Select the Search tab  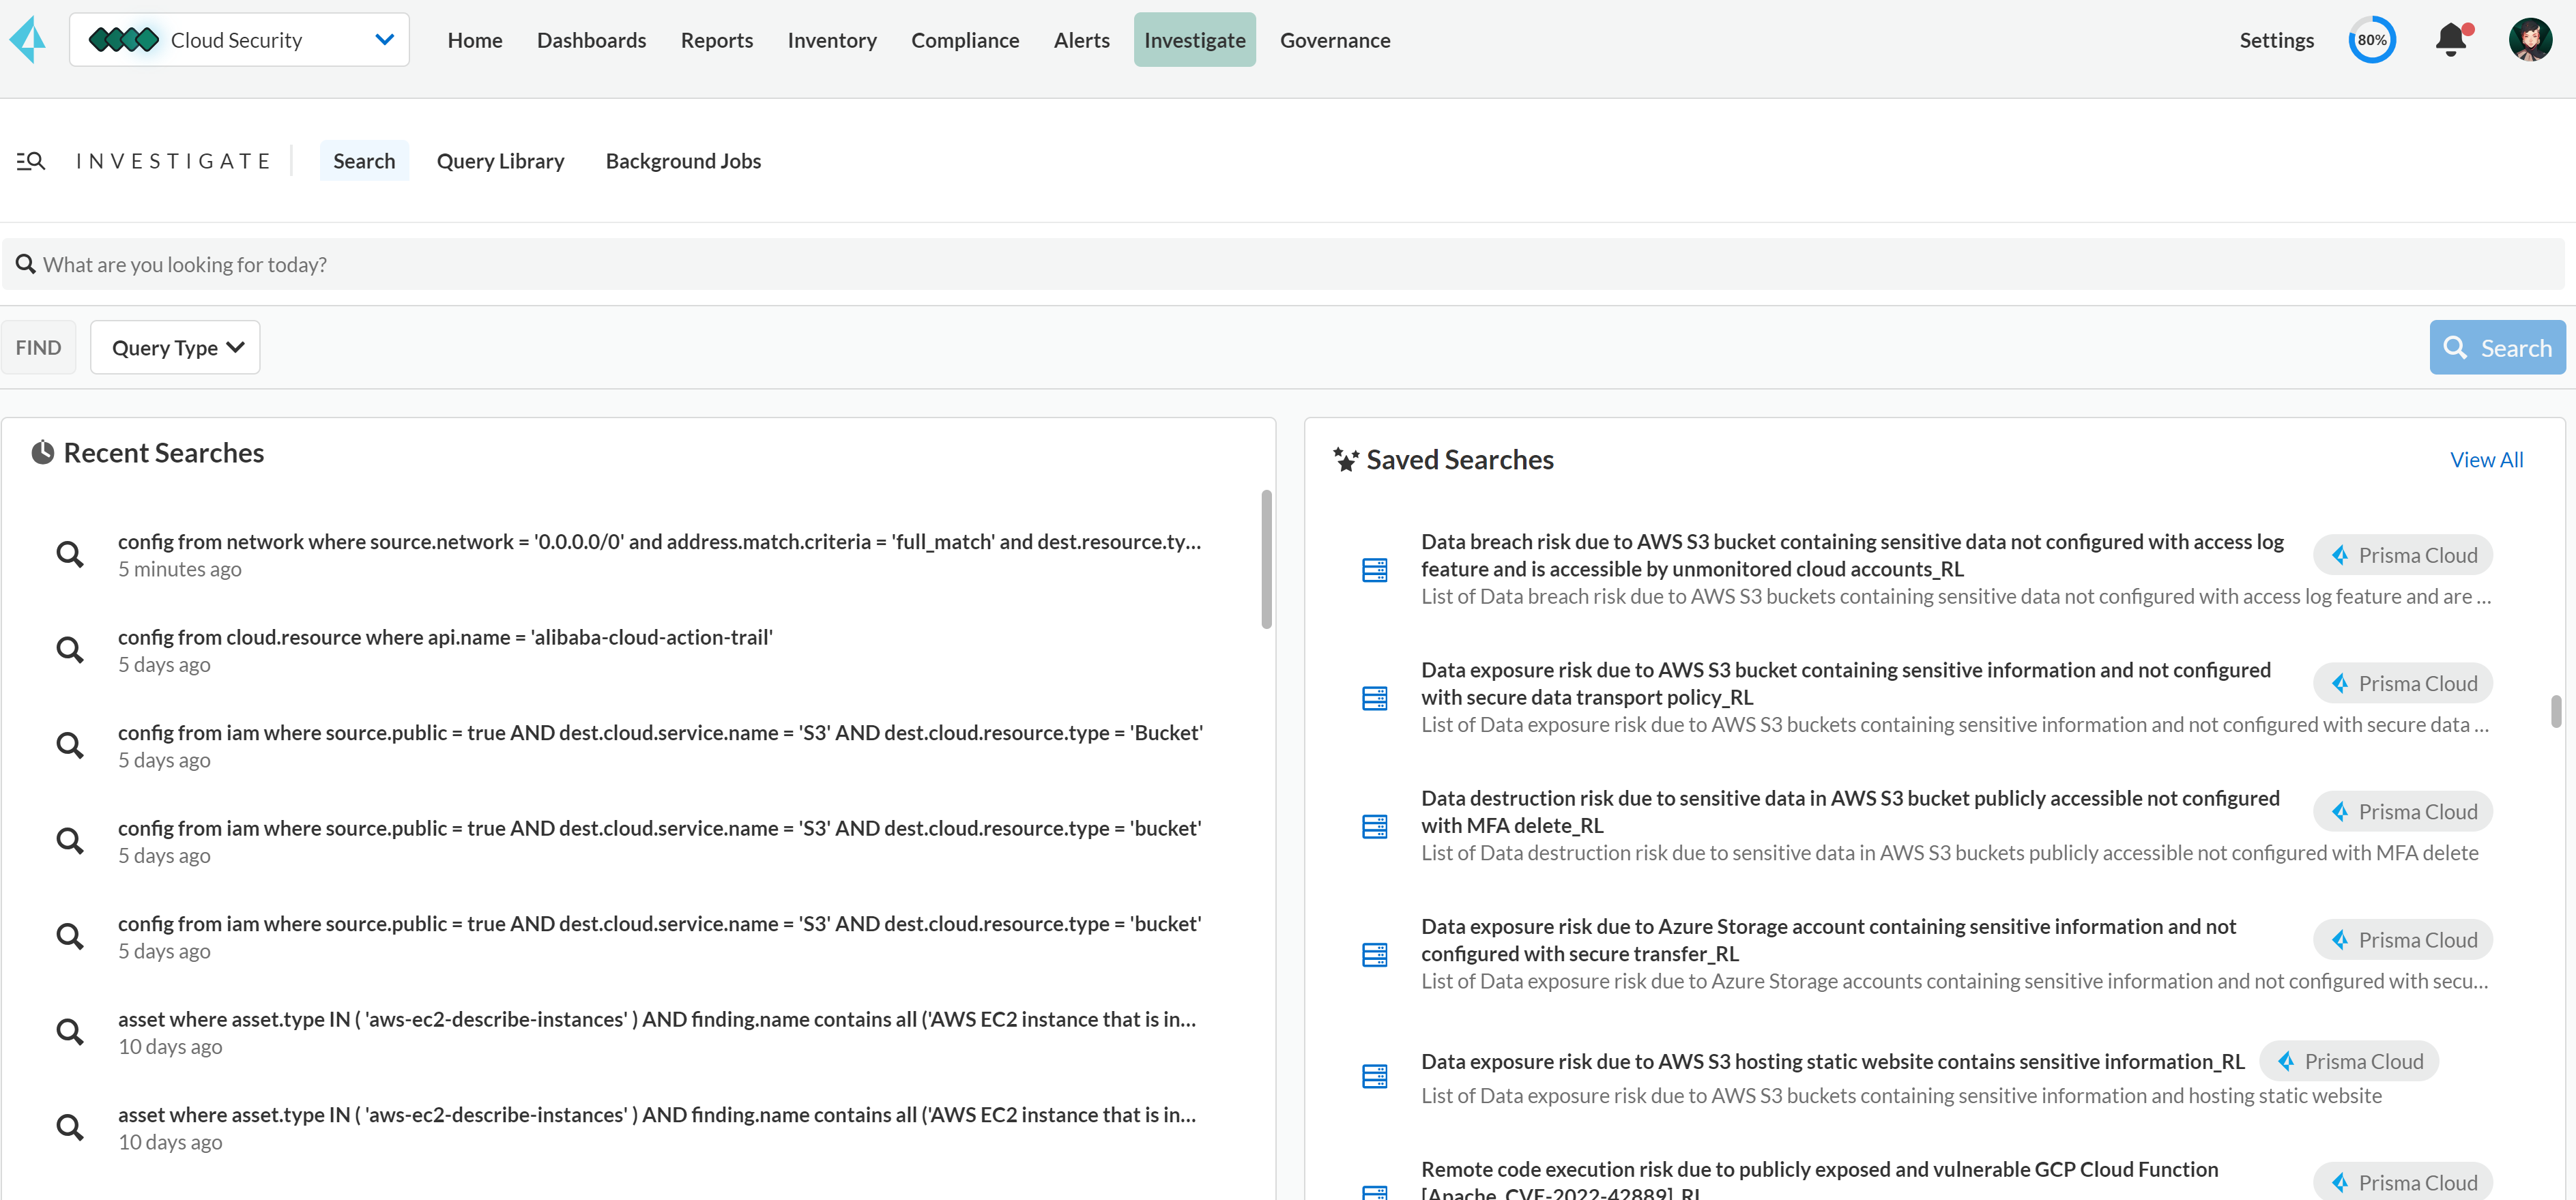pos(364,161)
